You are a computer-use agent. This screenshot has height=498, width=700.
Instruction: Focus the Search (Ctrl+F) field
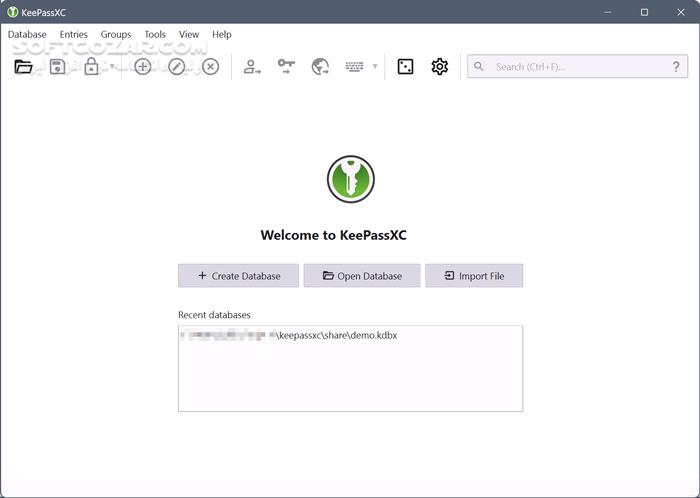(578, 66)
